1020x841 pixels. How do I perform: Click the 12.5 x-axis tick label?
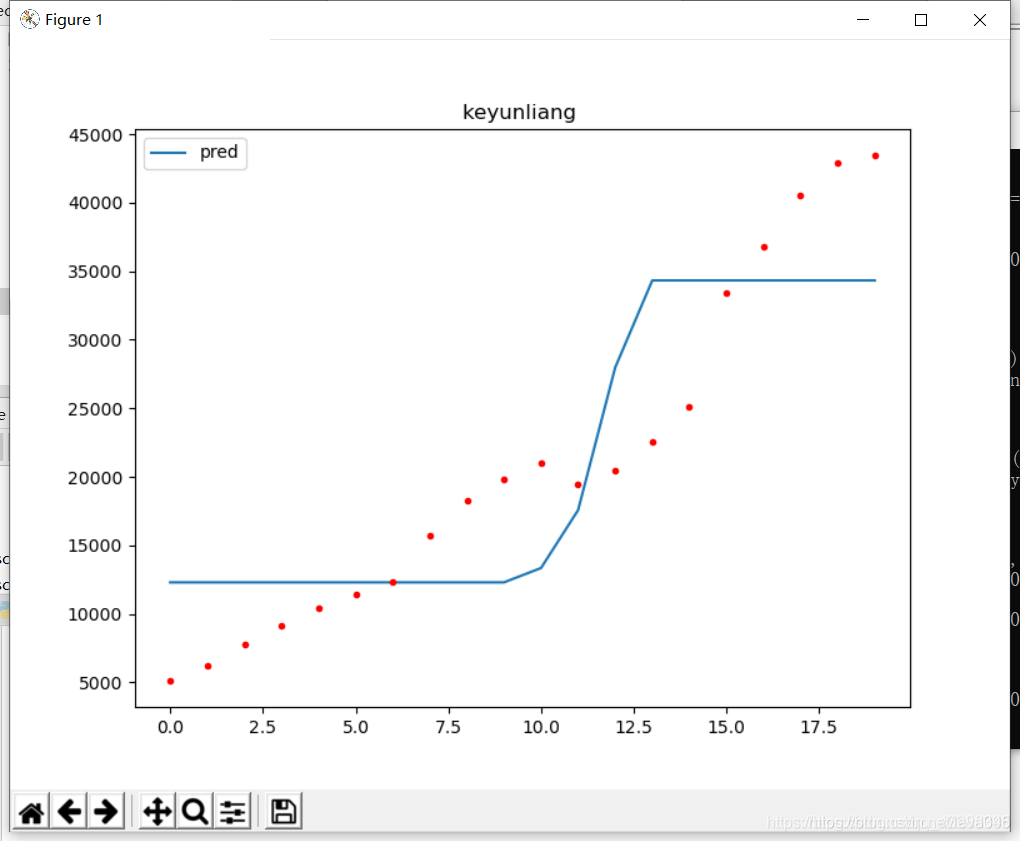pos(634,727)
